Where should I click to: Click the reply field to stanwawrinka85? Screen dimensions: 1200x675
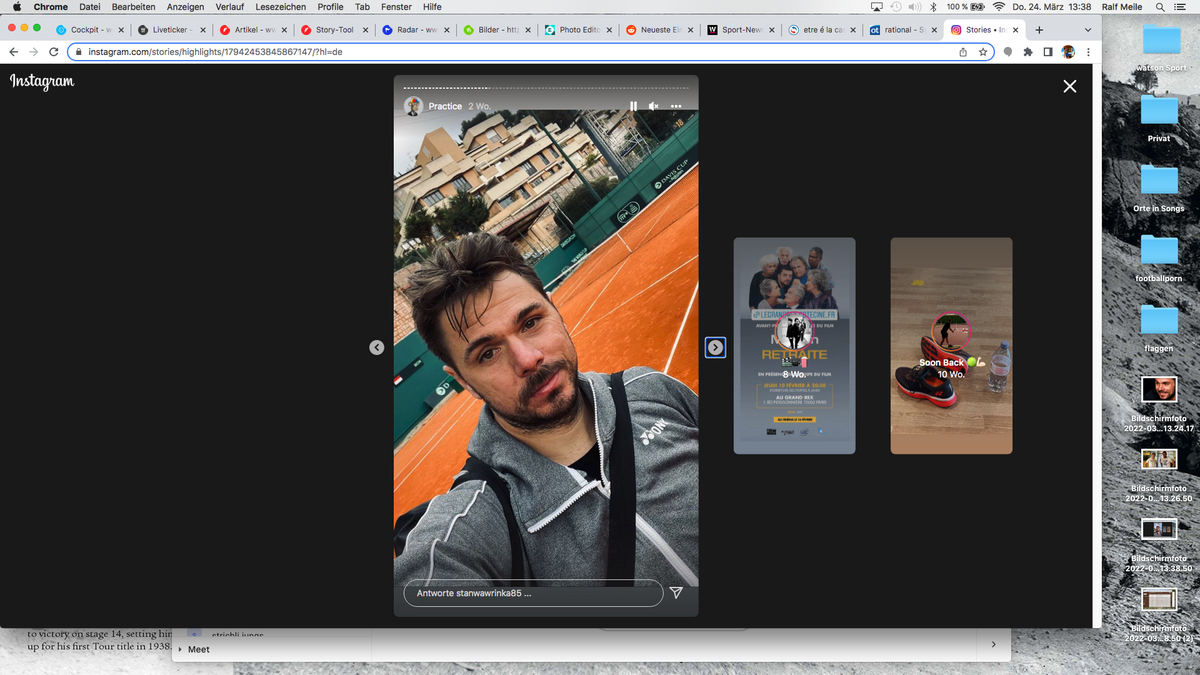(x=533, y=593)
